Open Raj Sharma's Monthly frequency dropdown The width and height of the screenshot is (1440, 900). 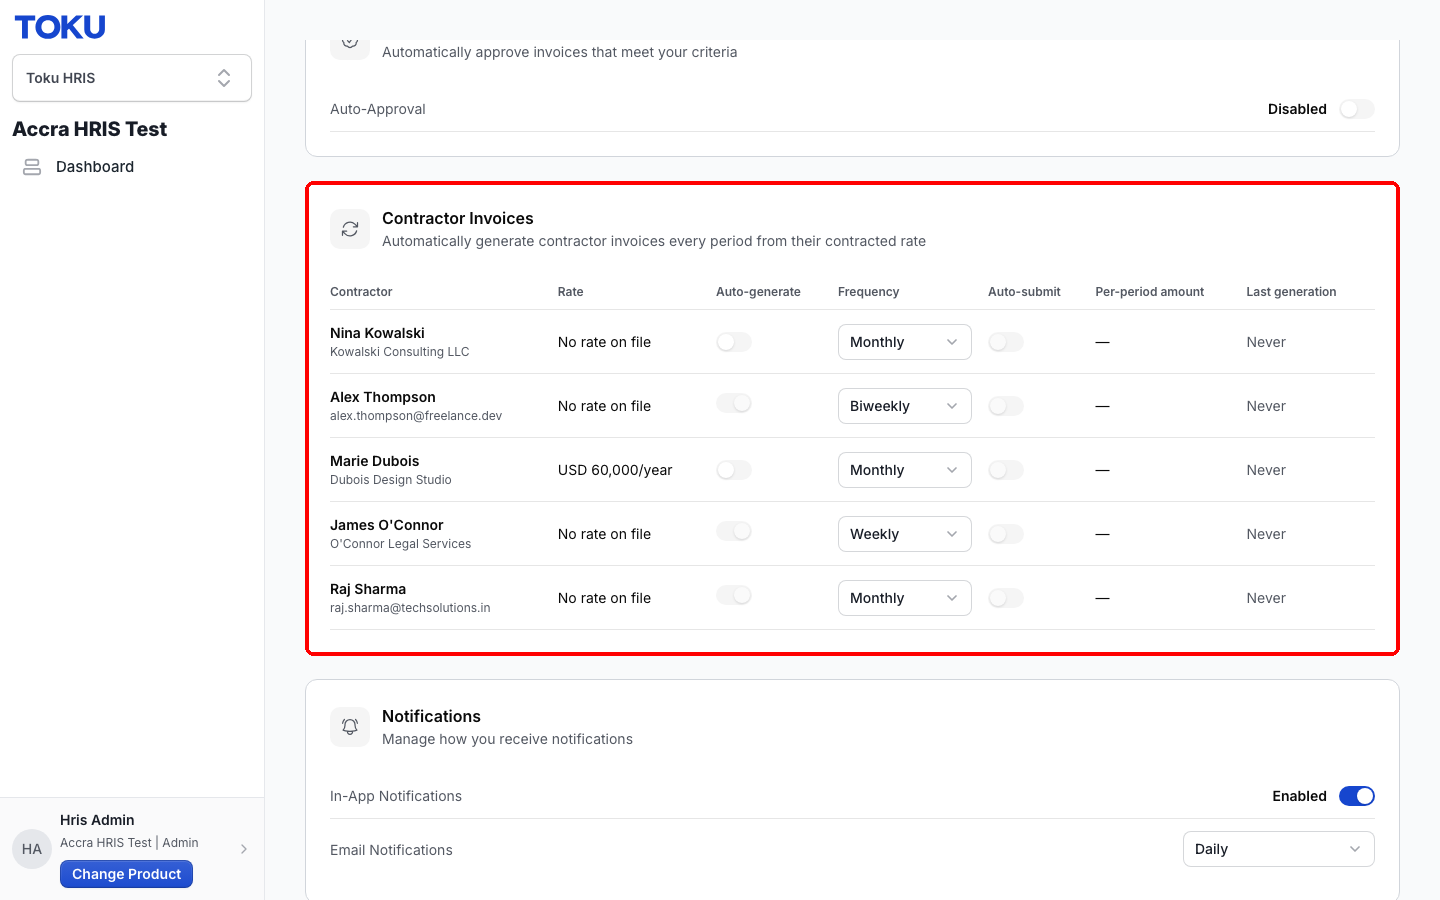(904, 598)
